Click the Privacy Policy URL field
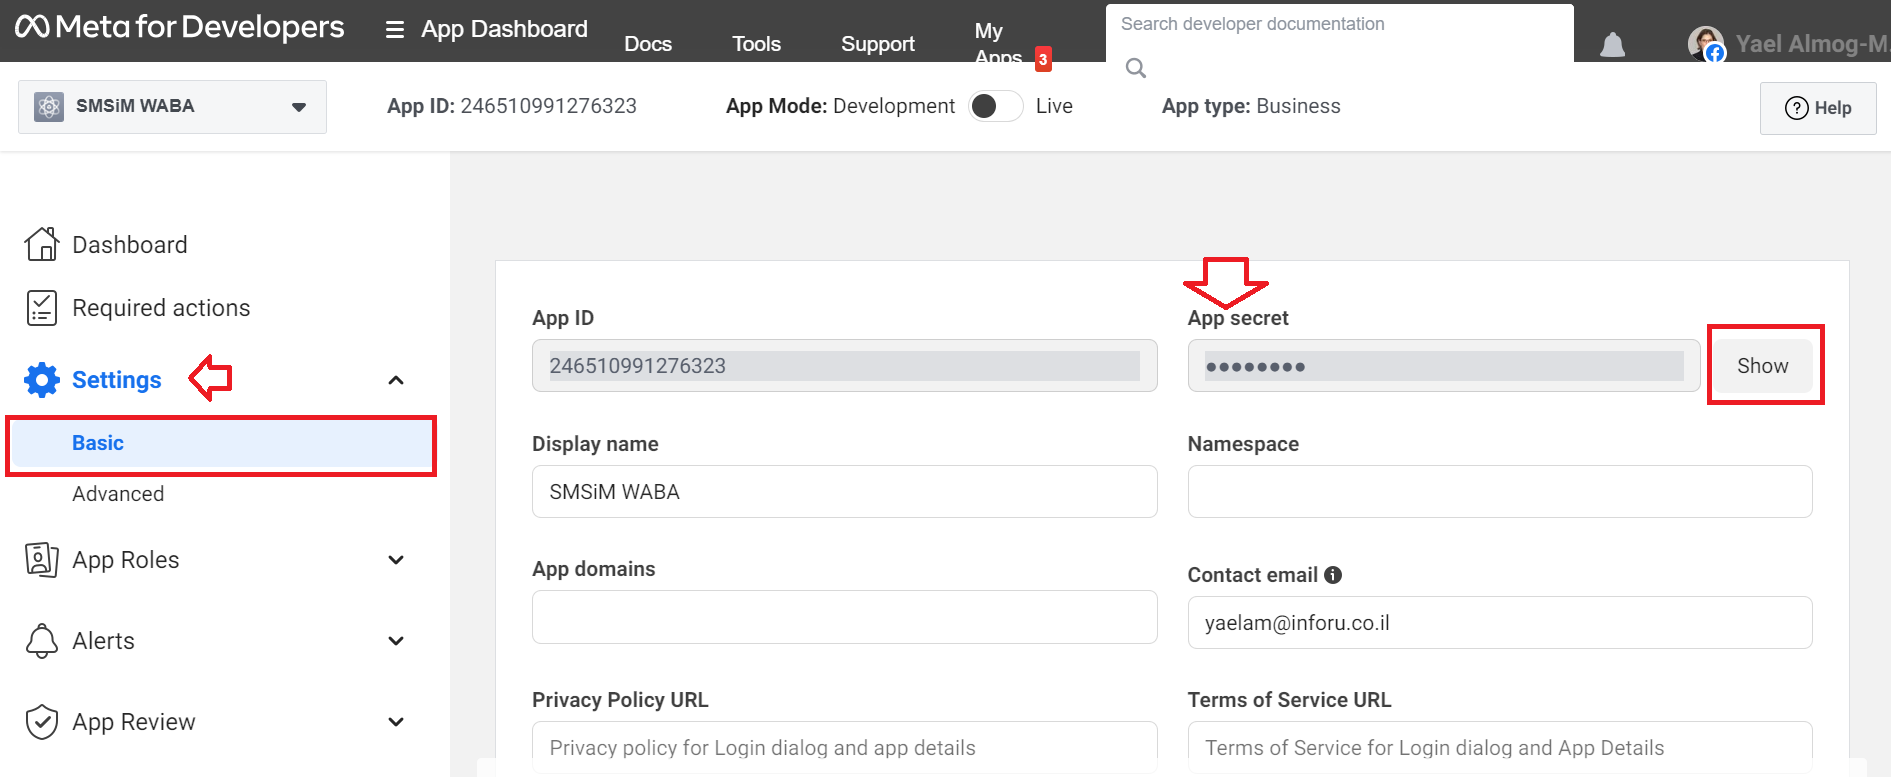 coord(844,747)
